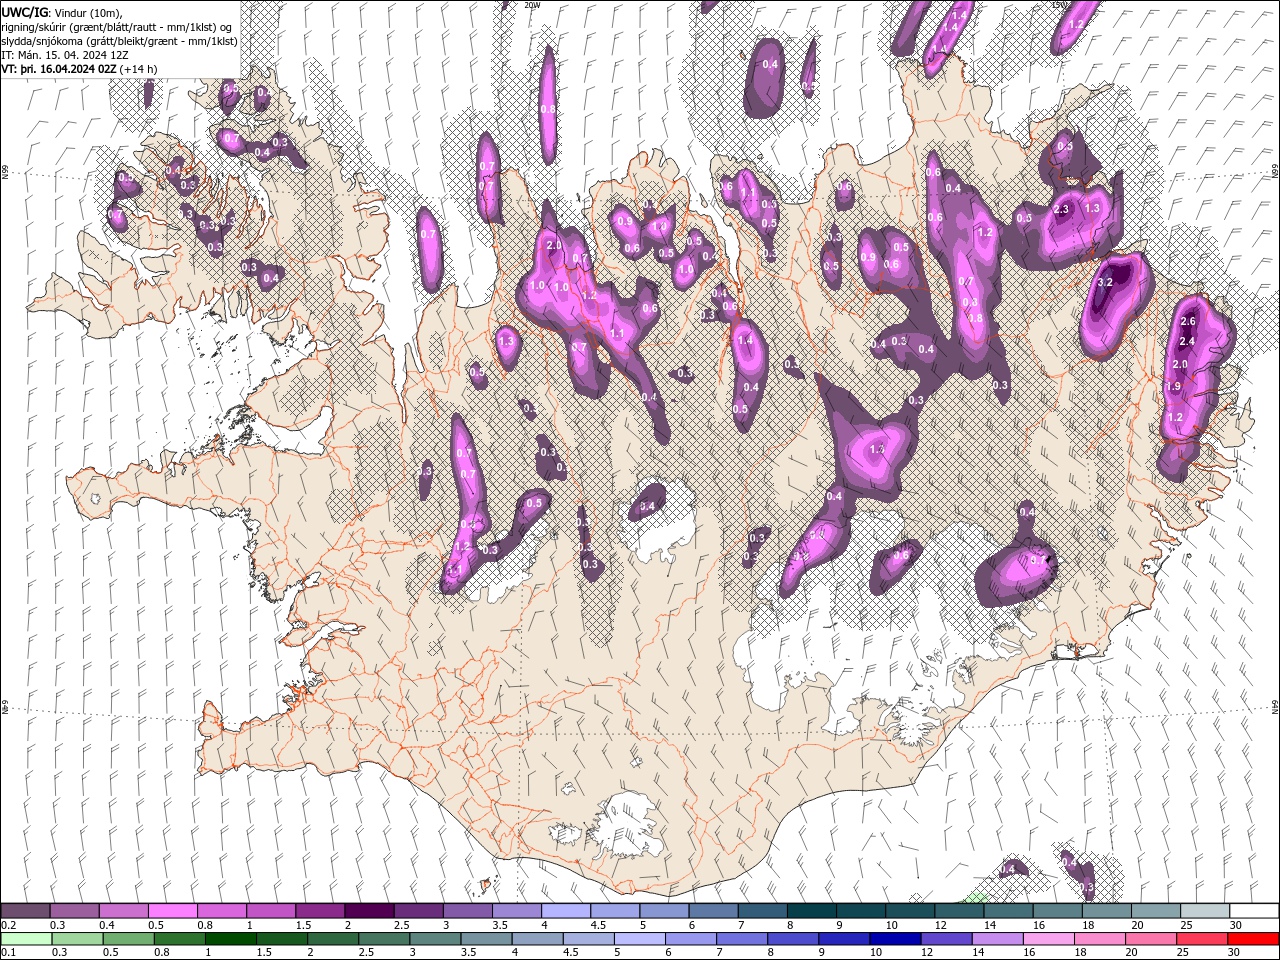Click the 2.4 snowfall value in the east
This screenshot has width=1280, height=960.
(1188, 342)
